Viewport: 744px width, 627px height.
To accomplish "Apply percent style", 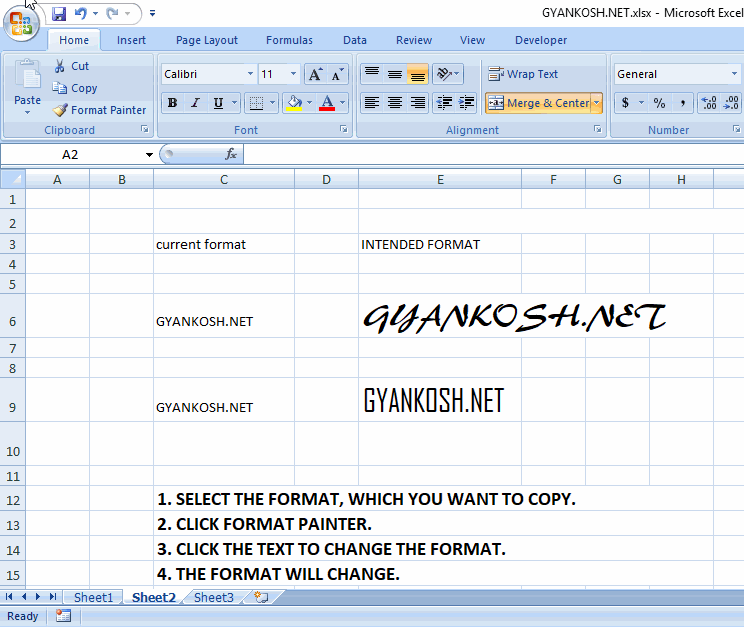I will pos(659,103).
